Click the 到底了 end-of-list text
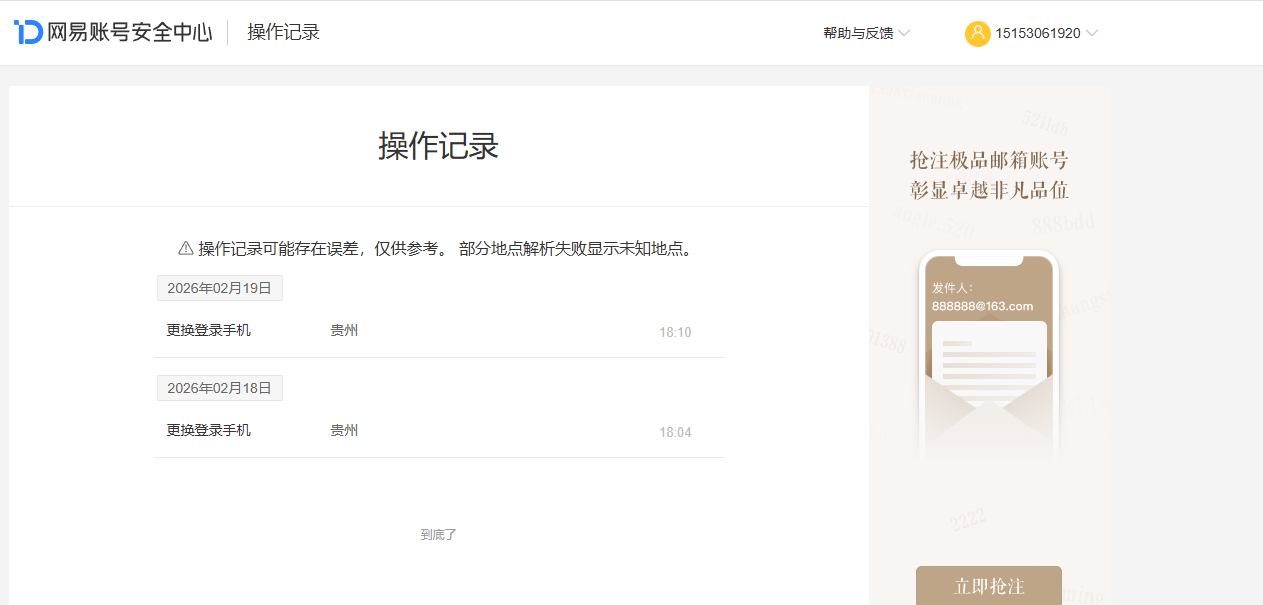 pyautogui.click(x=438, y=535)
